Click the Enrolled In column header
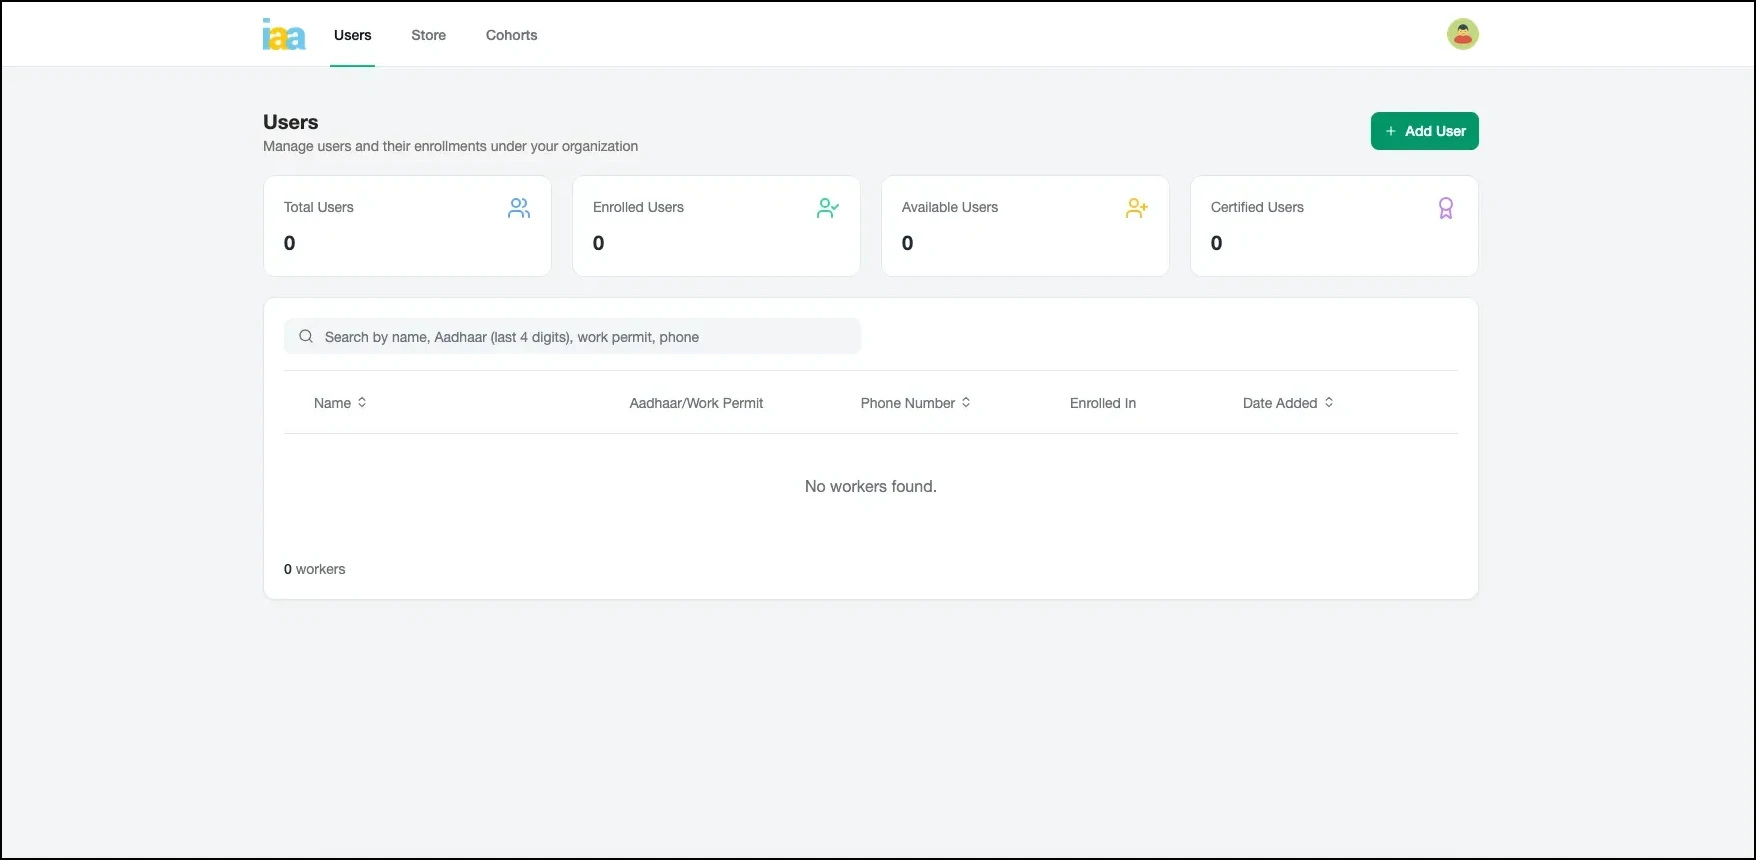1756x860 pixels. [1102, 403]
